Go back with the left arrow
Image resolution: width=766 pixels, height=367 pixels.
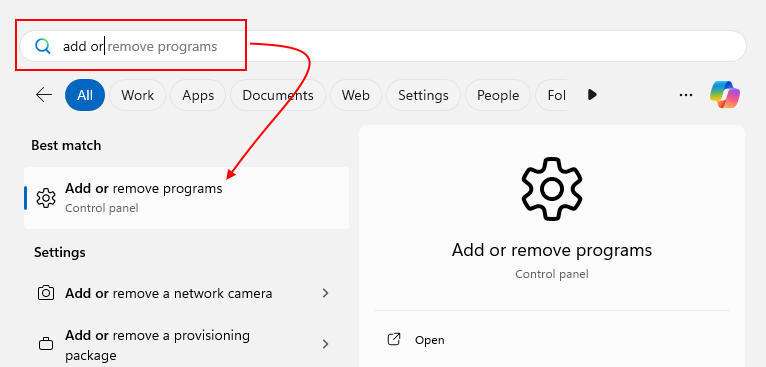pos(44,95)
